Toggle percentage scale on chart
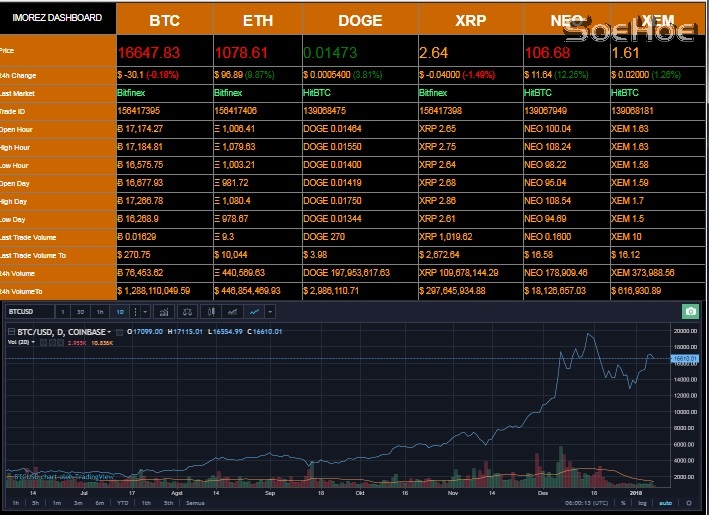 [623, 502]
